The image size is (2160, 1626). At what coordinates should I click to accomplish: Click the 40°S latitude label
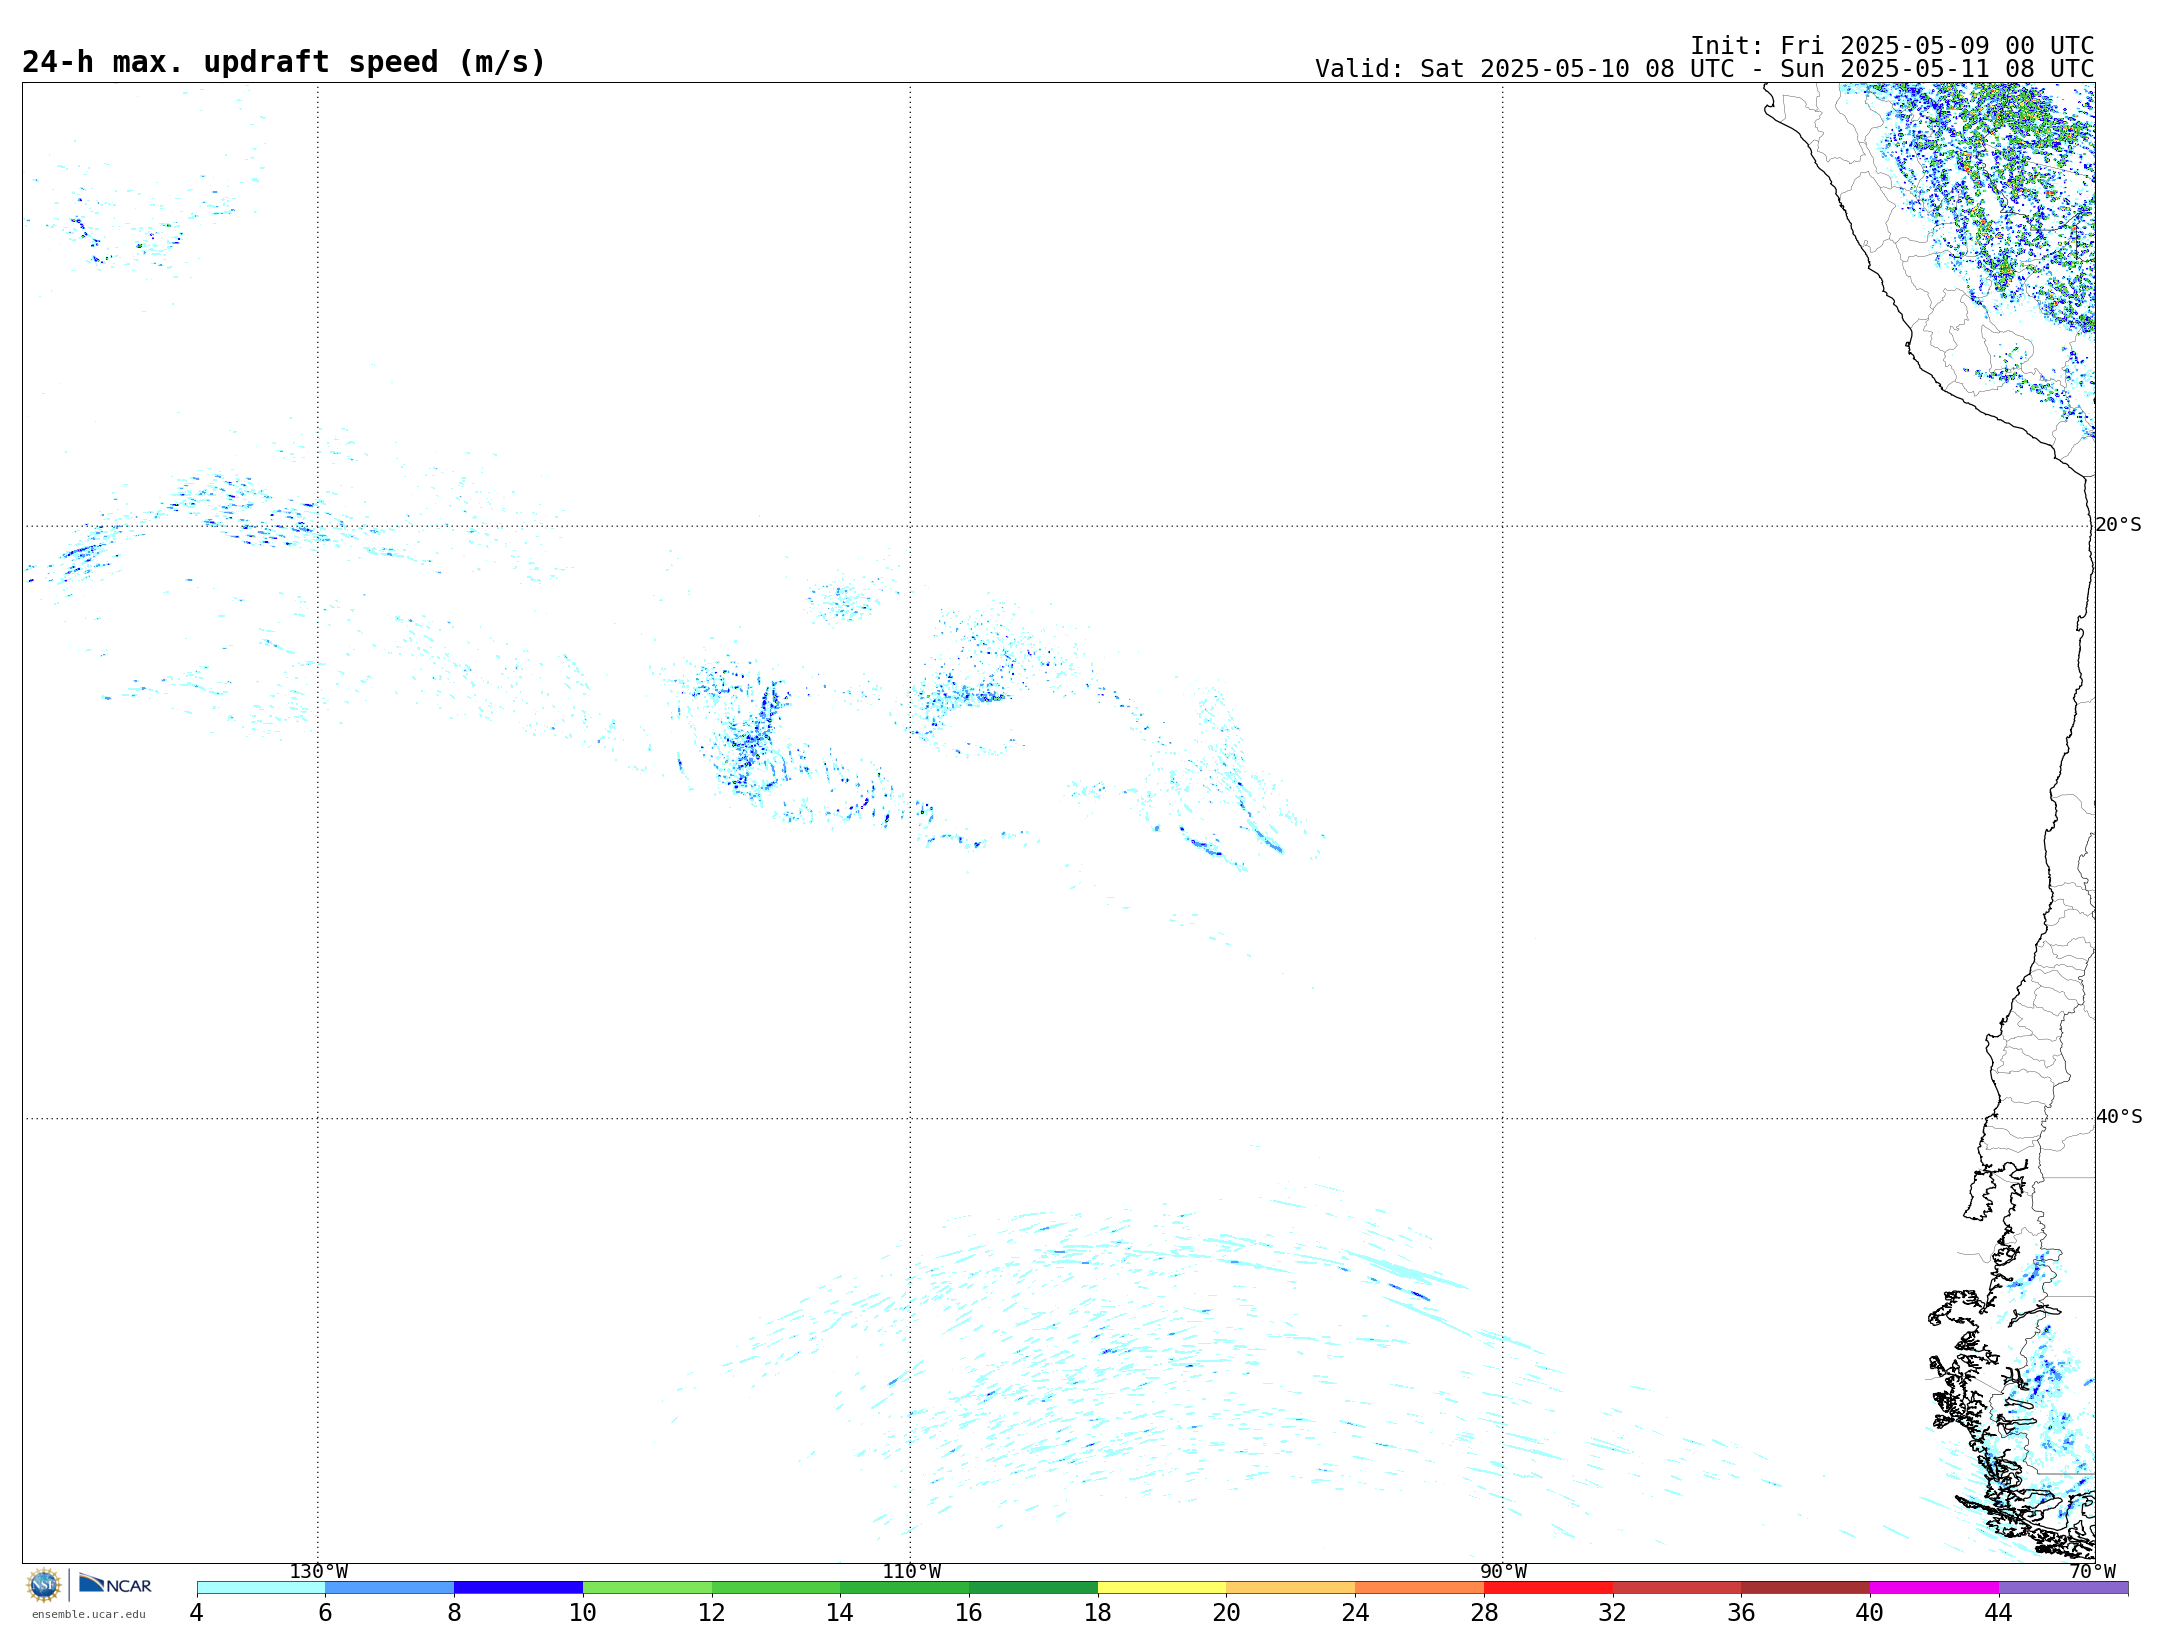pos(2118,1117)
